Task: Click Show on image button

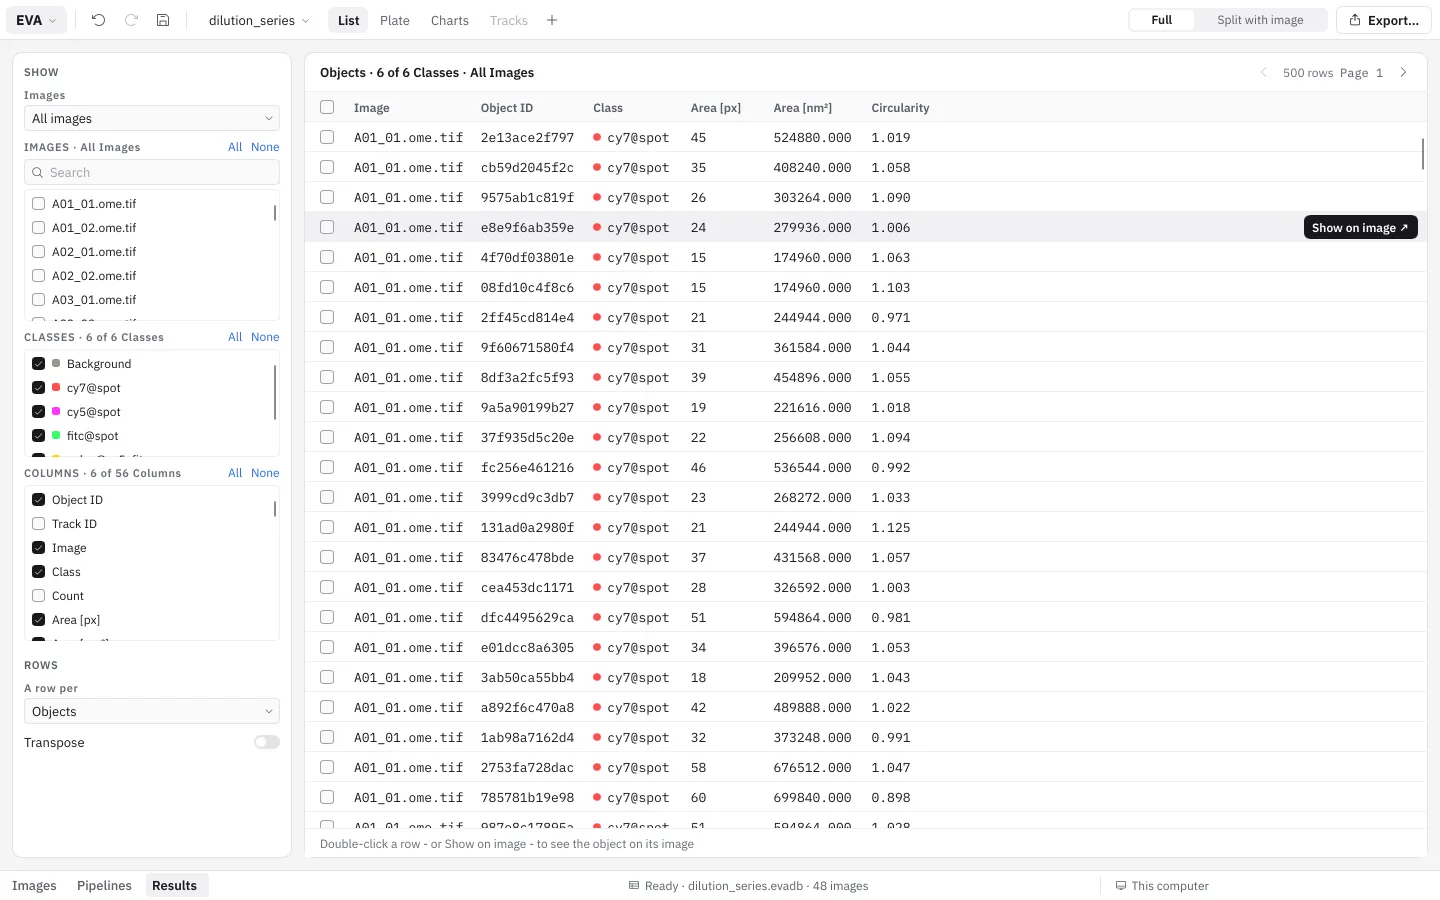Action: 1360,228
